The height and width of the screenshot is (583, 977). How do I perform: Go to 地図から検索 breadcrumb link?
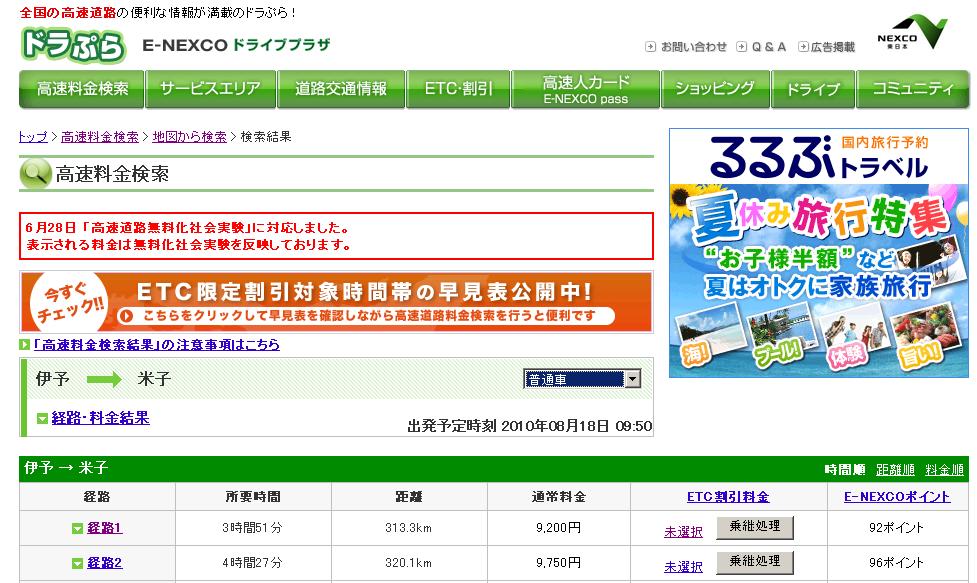click(x=189, y=137)
